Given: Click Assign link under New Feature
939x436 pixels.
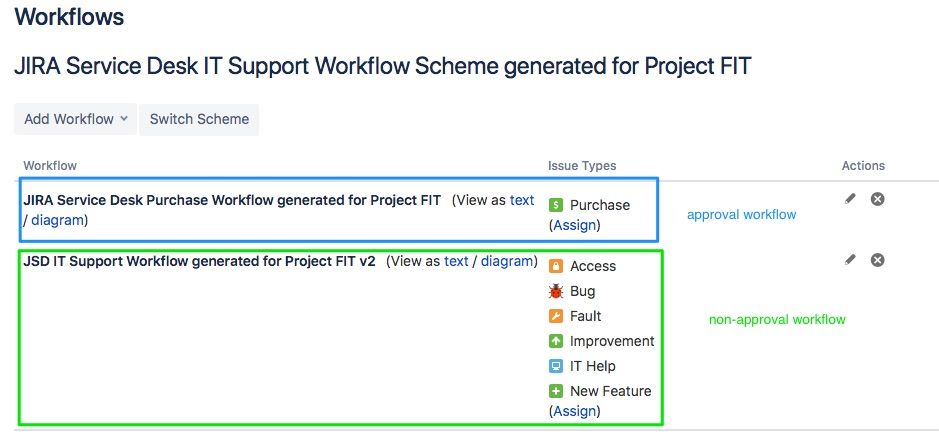Looking at the screenshot, I should [x=574, y=411].
